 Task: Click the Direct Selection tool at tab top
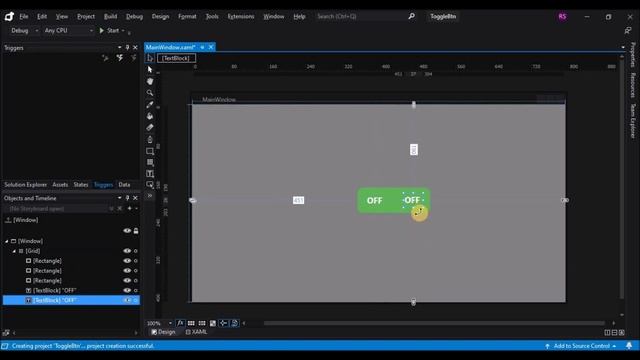(150, 58)
